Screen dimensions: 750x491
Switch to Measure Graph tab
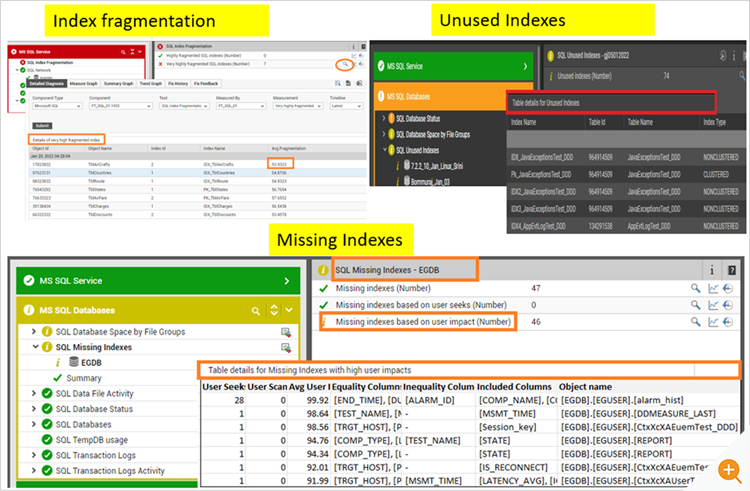pyautogui.click(x=84, y=83)
